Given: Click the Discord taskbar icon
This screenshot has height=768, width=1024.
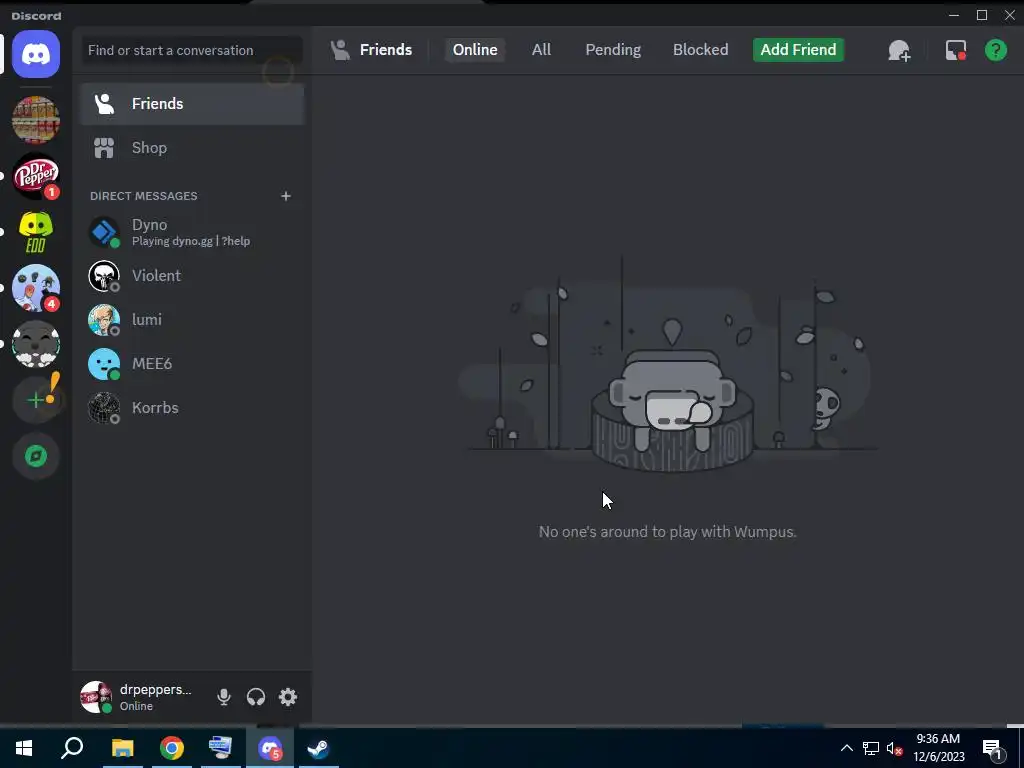Looking at the screenshot, I should (x=270, y=748).
